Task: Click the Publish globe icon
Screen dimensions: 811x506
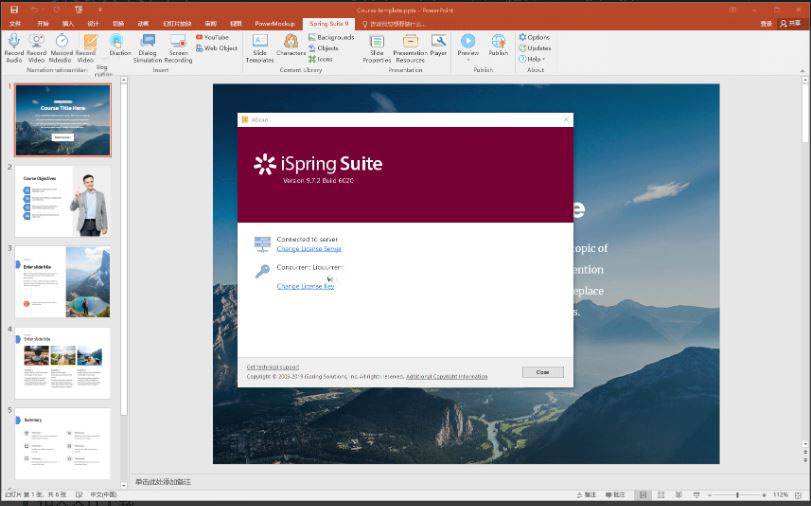Action: tap(498, 41)
